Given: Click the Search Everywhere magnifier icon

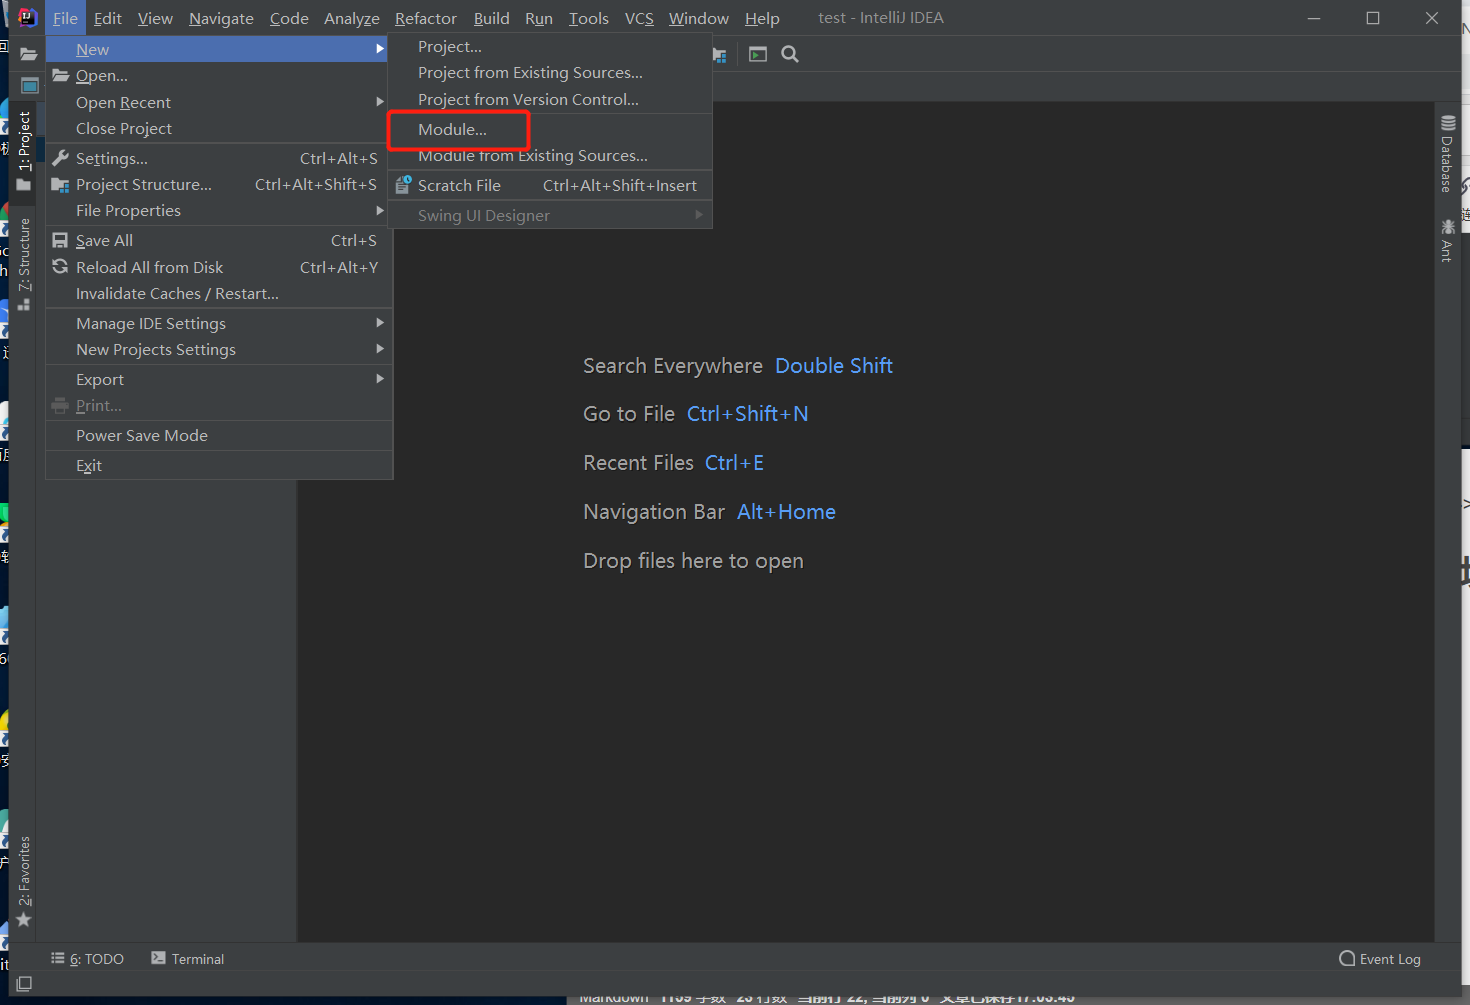Looking at the screenshot, I should click(790, 54).
